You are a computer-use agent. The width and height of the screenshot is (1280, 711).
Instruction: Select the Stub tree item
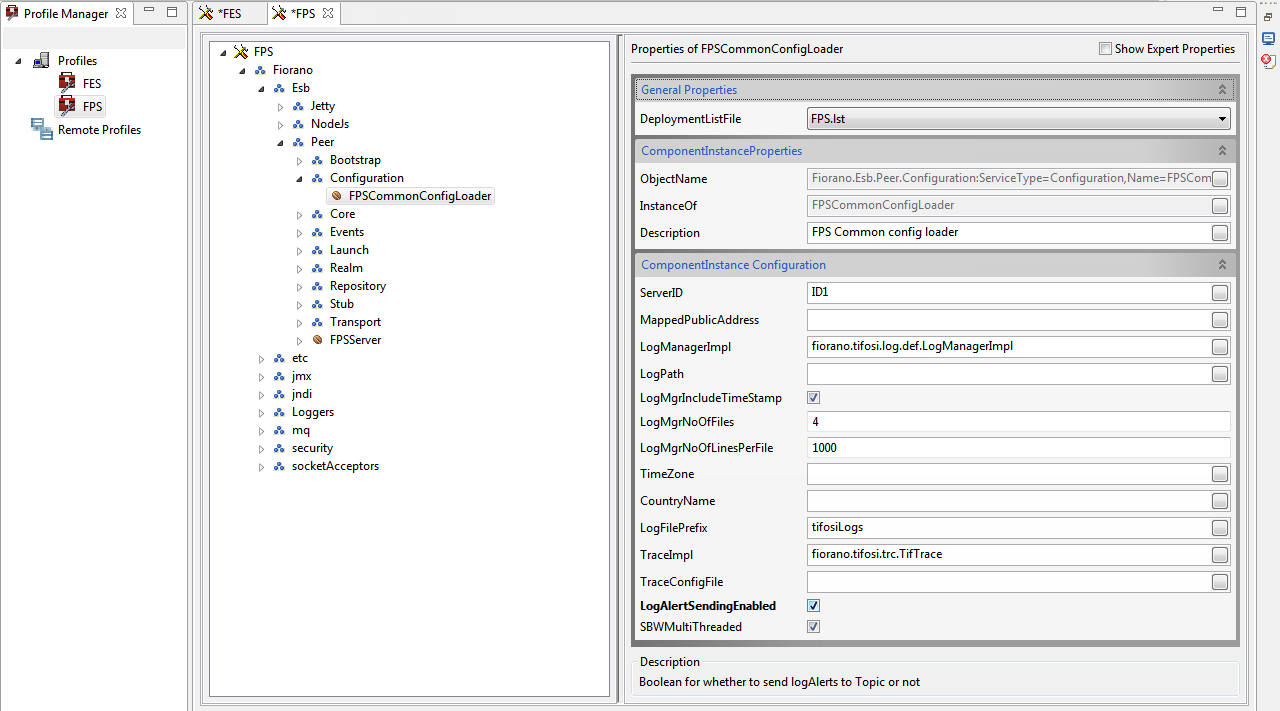pyautogui.click(x=342, y=304)
